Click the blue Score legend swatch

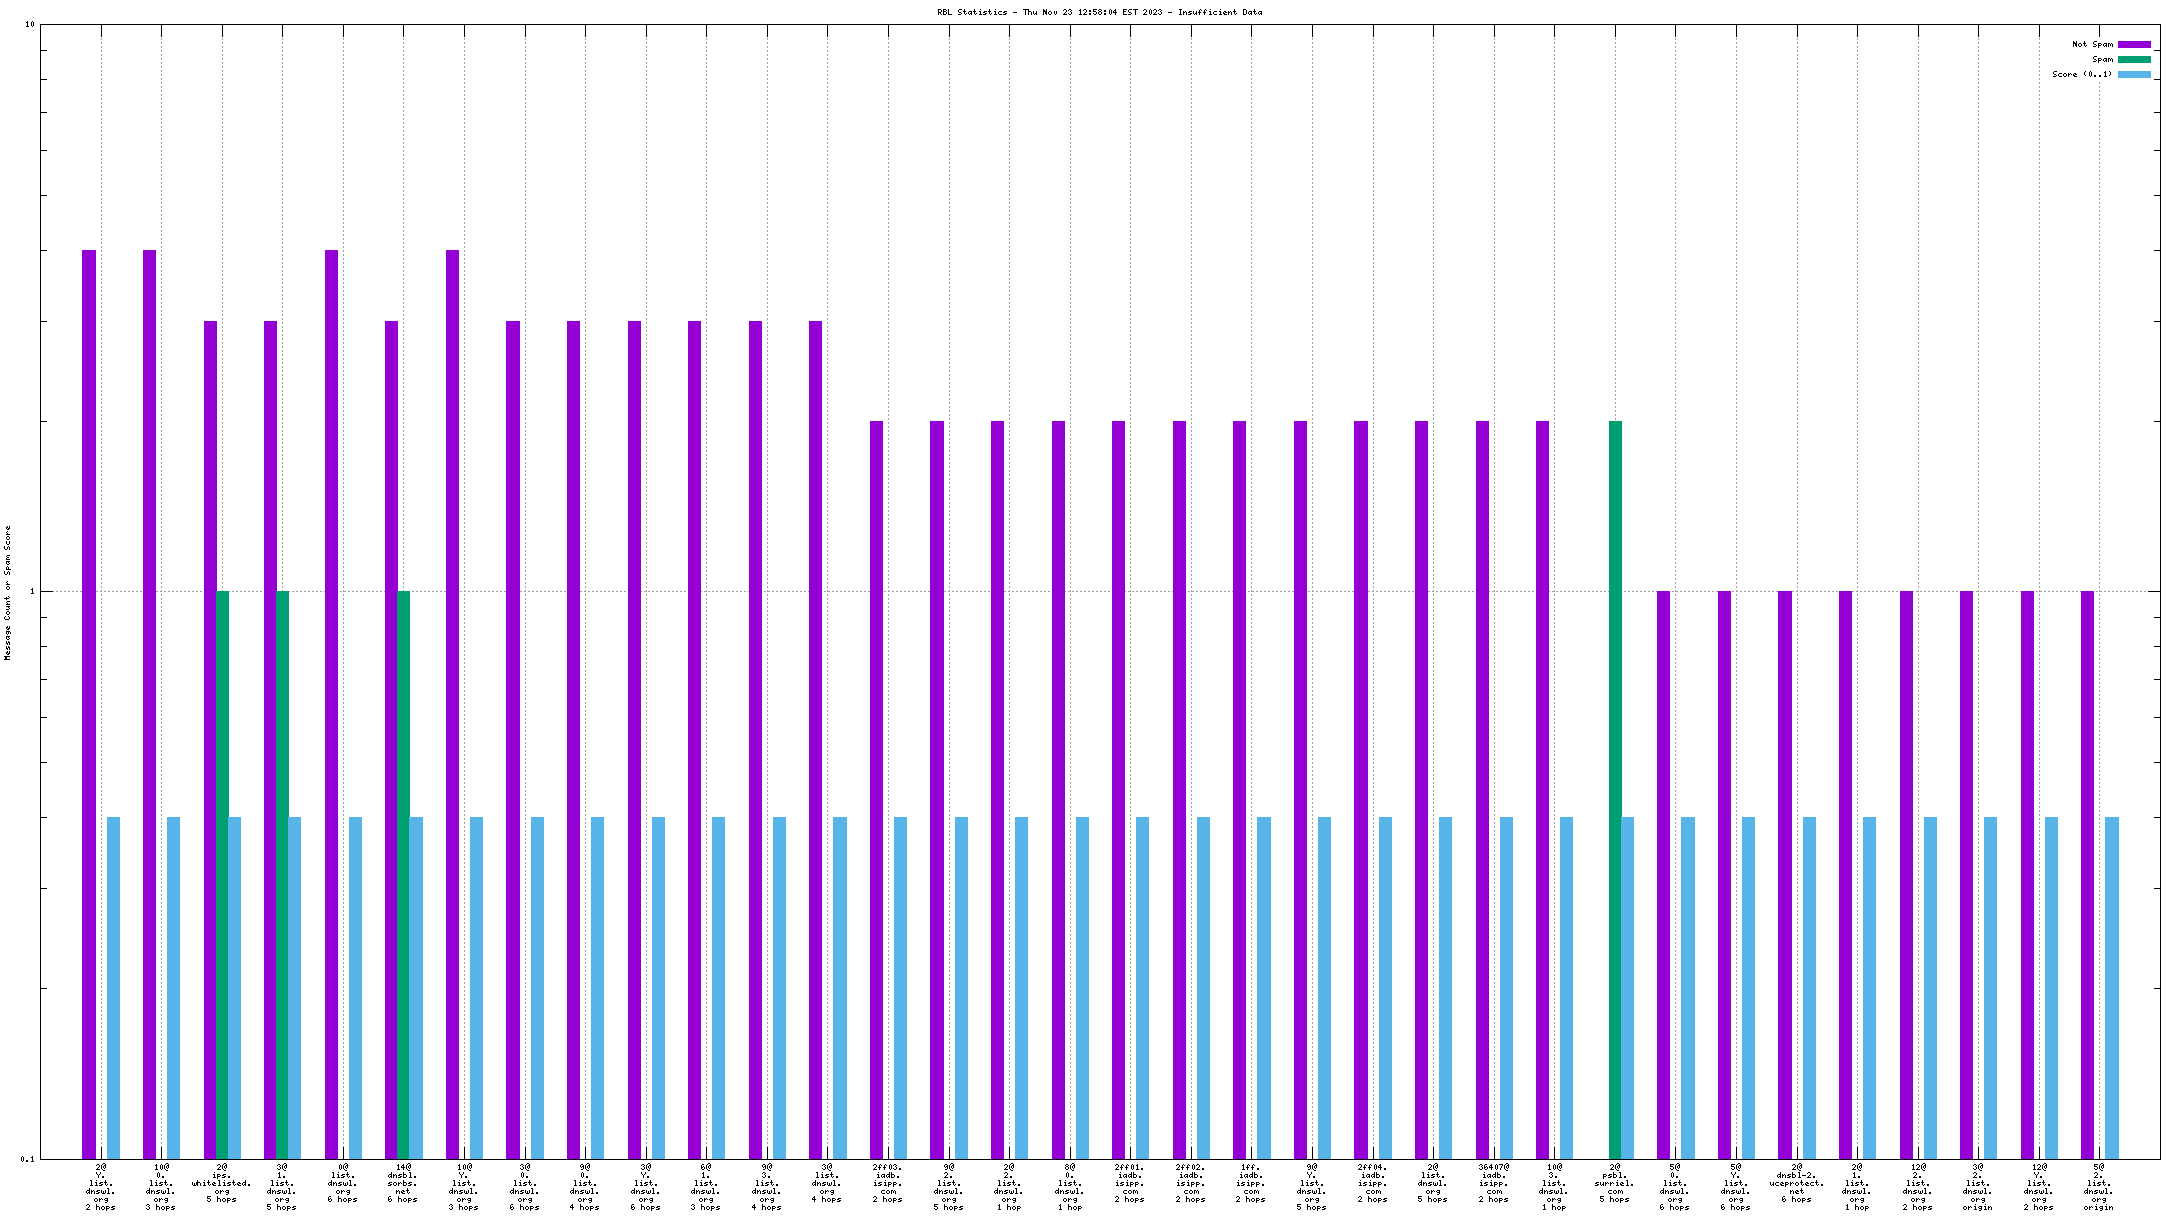(x=2134, y=74)
